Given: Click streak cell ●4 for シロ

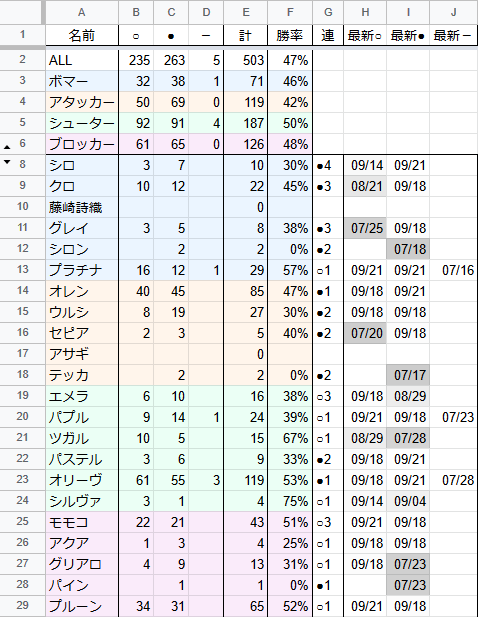Looking at the screenshot, I should pos(328,165).
